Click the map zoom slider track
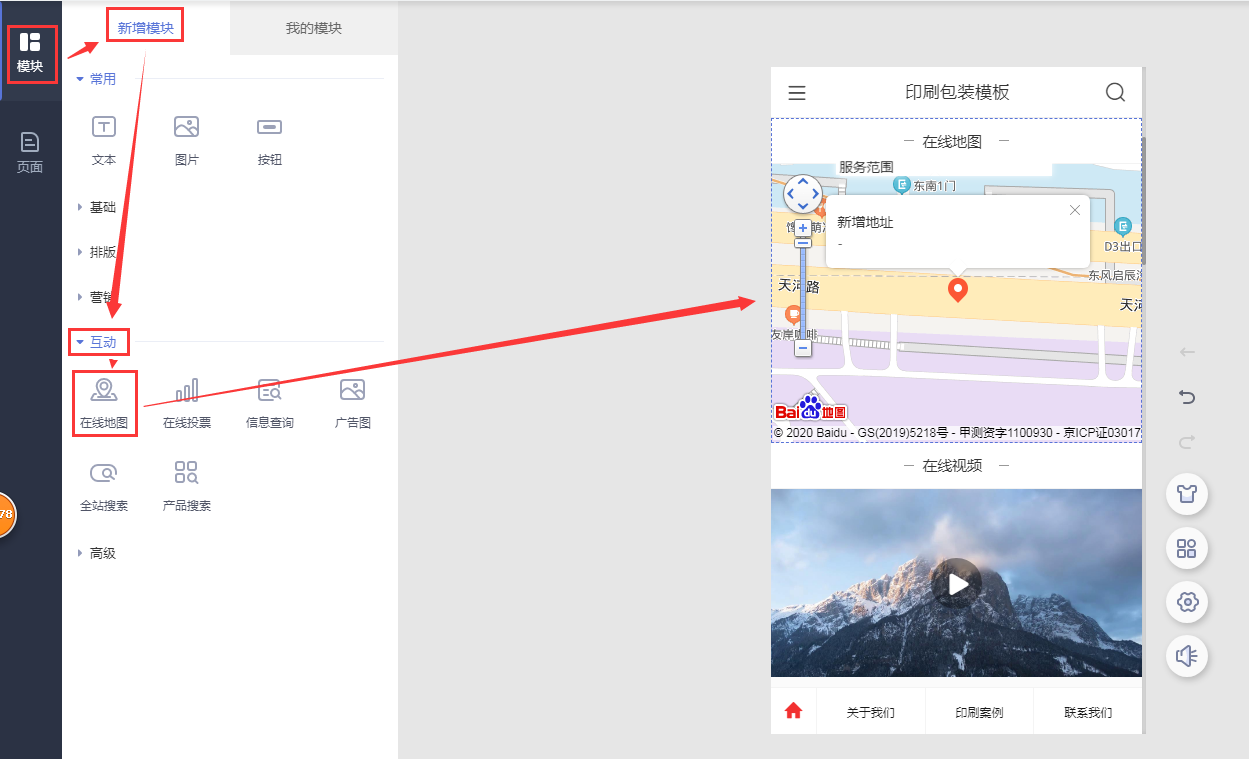The width and height of the screenshot is (1249, 759). pos(803,293)
